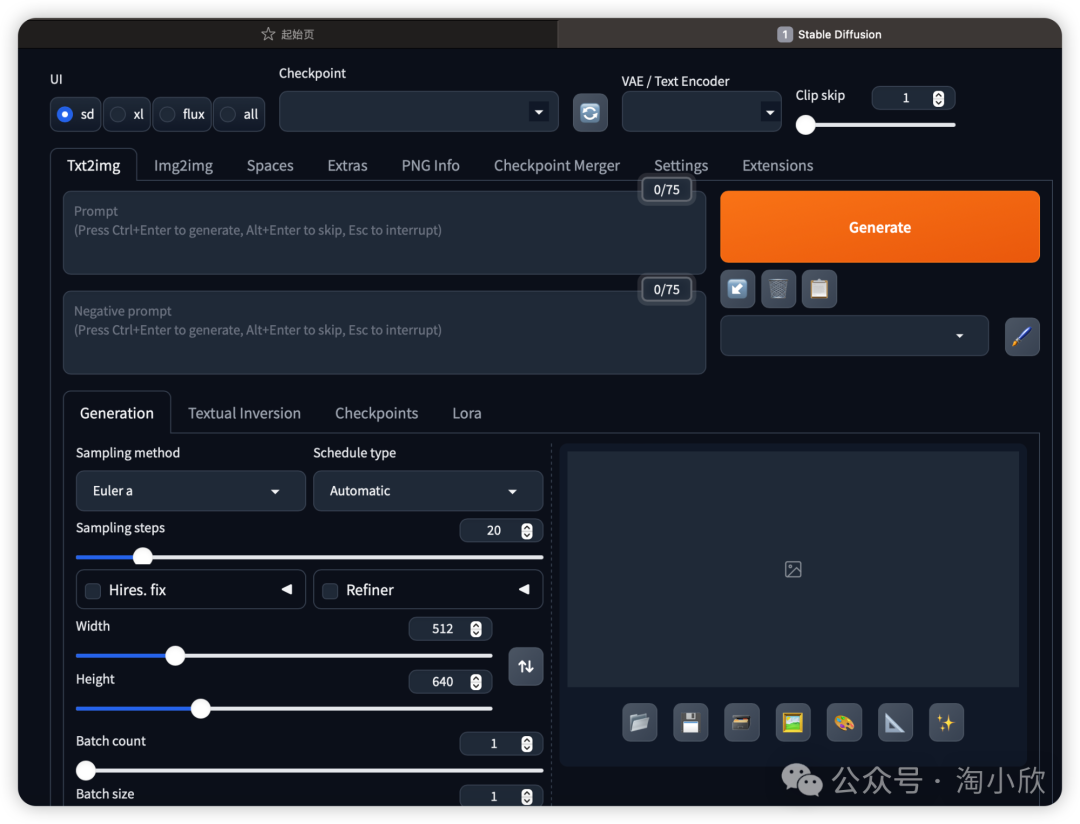Send image to img2img picture icon

(793, 723)
